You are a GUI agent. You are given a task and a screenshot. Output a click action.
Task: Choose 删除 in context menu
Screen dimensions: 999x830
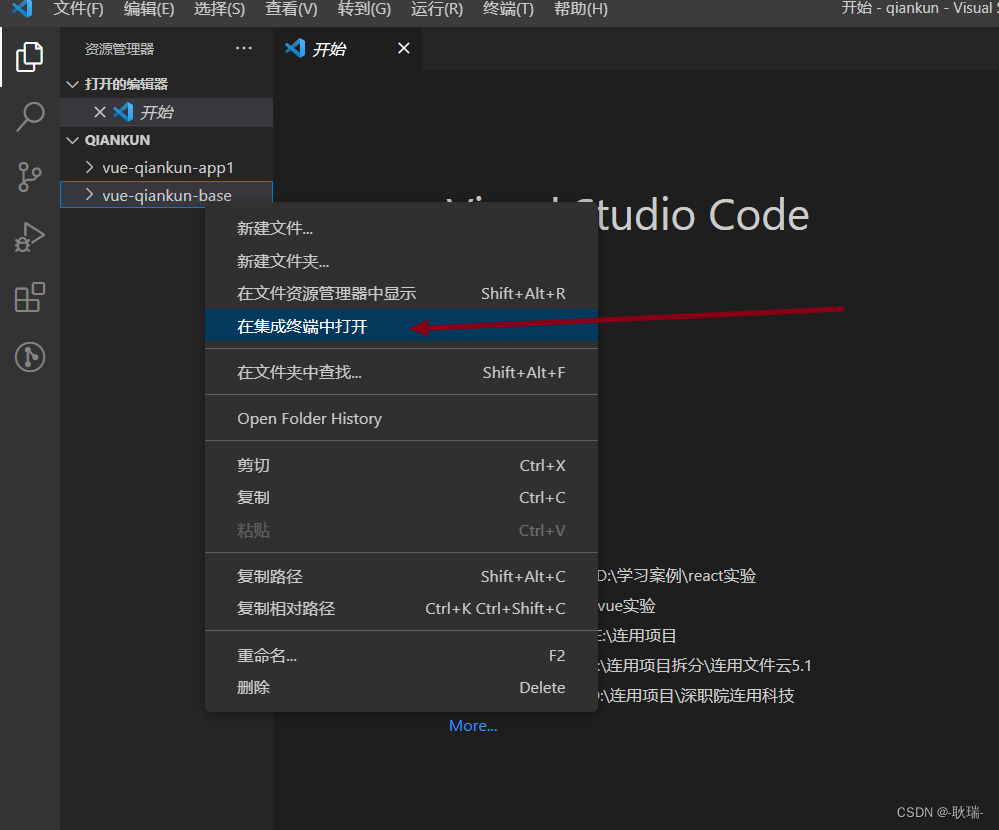coord(401,687)
